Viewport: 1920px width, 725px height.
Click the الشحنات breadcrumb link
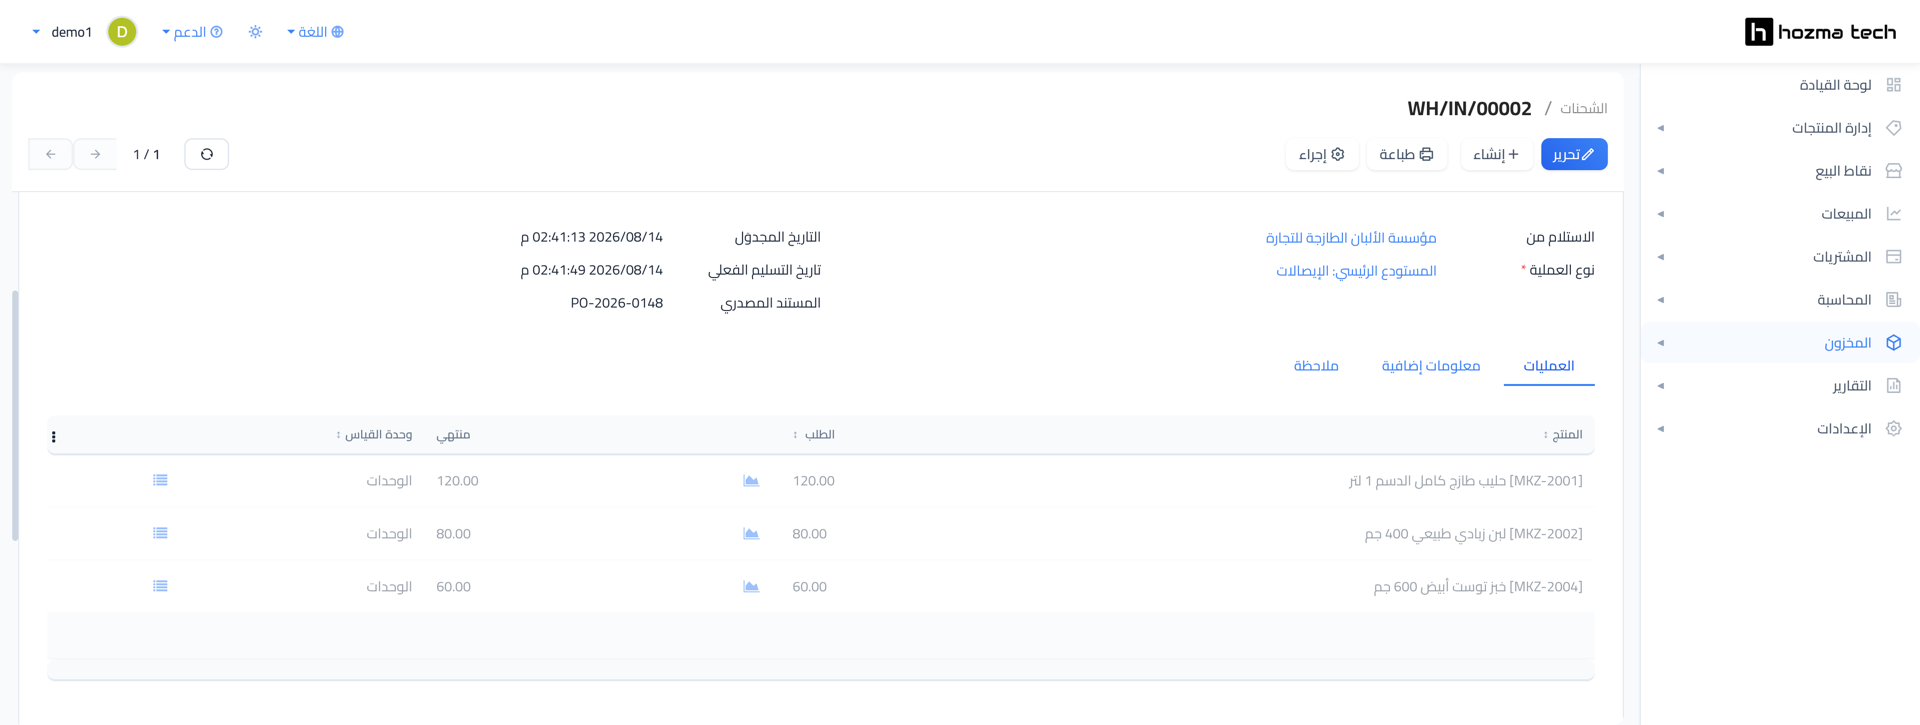click(x=1584, y=108)
